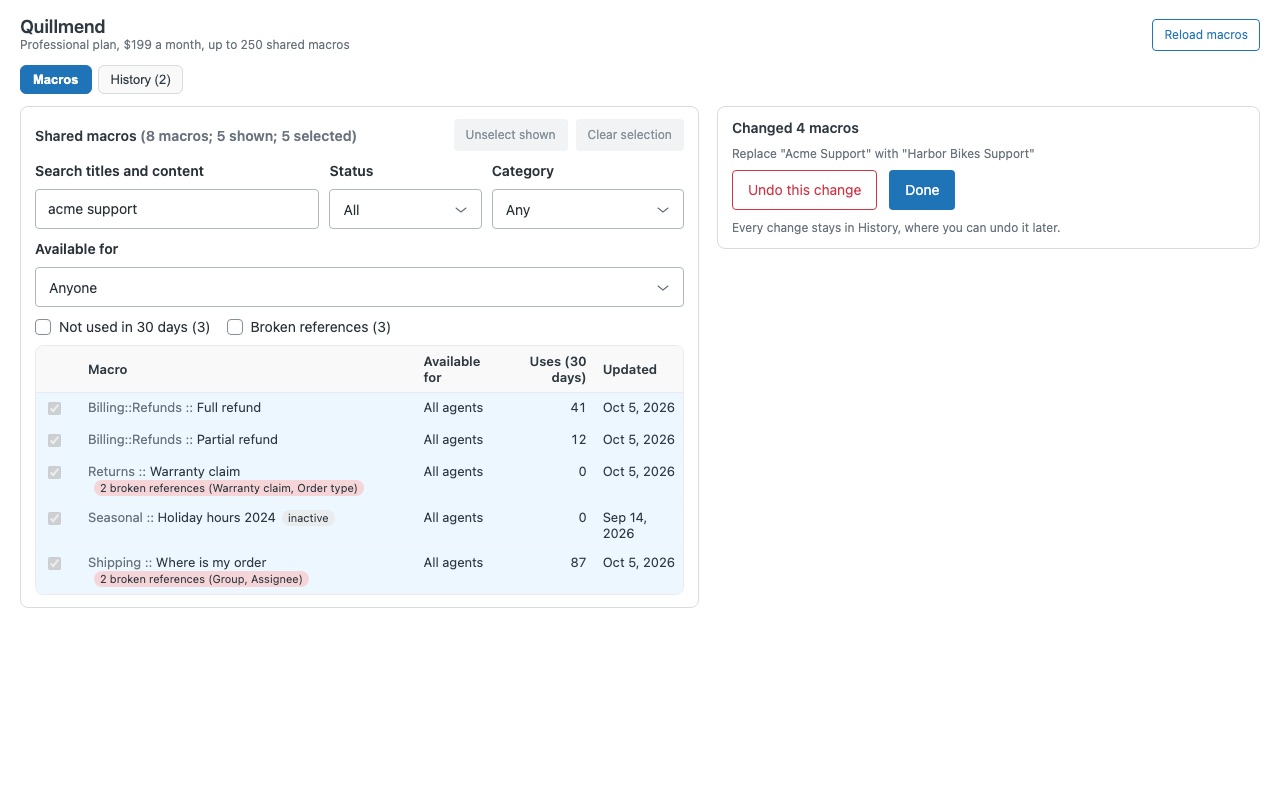Toggle the Full refund row checkbox

tap(54, 408)
